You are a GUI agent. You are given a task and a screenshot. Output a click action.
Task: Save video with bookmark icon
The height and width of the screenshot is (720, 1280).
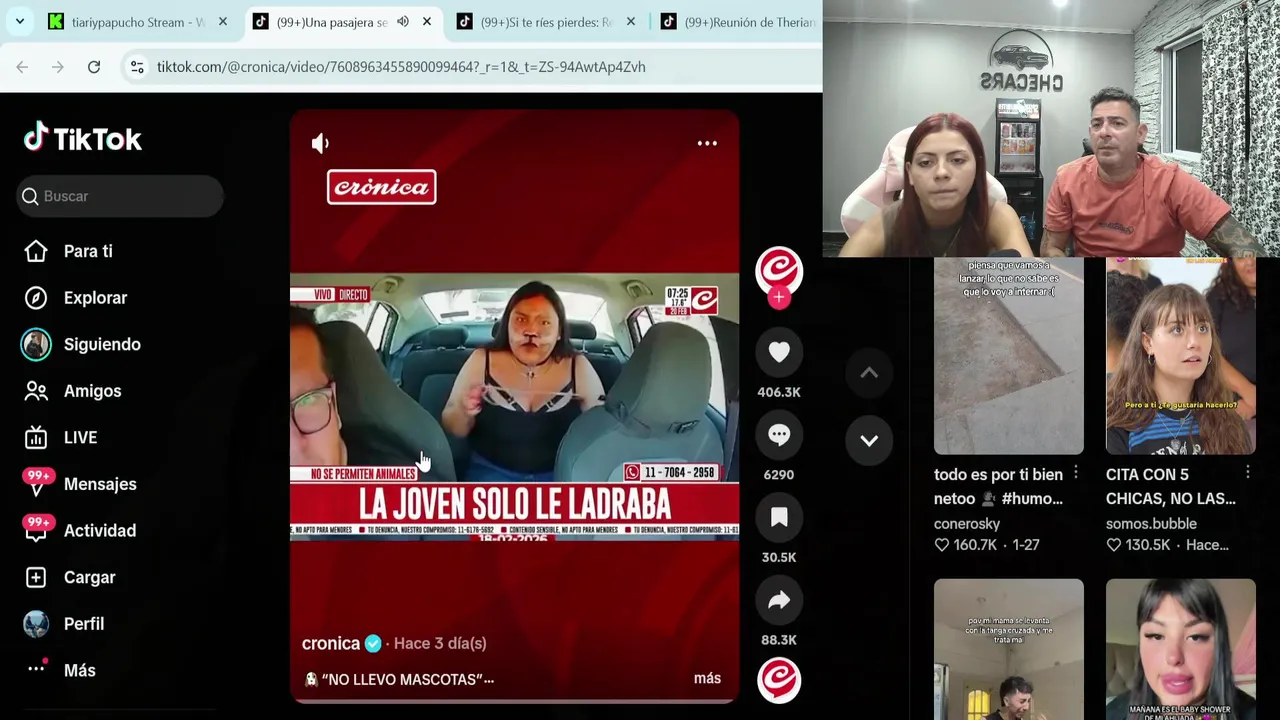(x=779, y=517)
